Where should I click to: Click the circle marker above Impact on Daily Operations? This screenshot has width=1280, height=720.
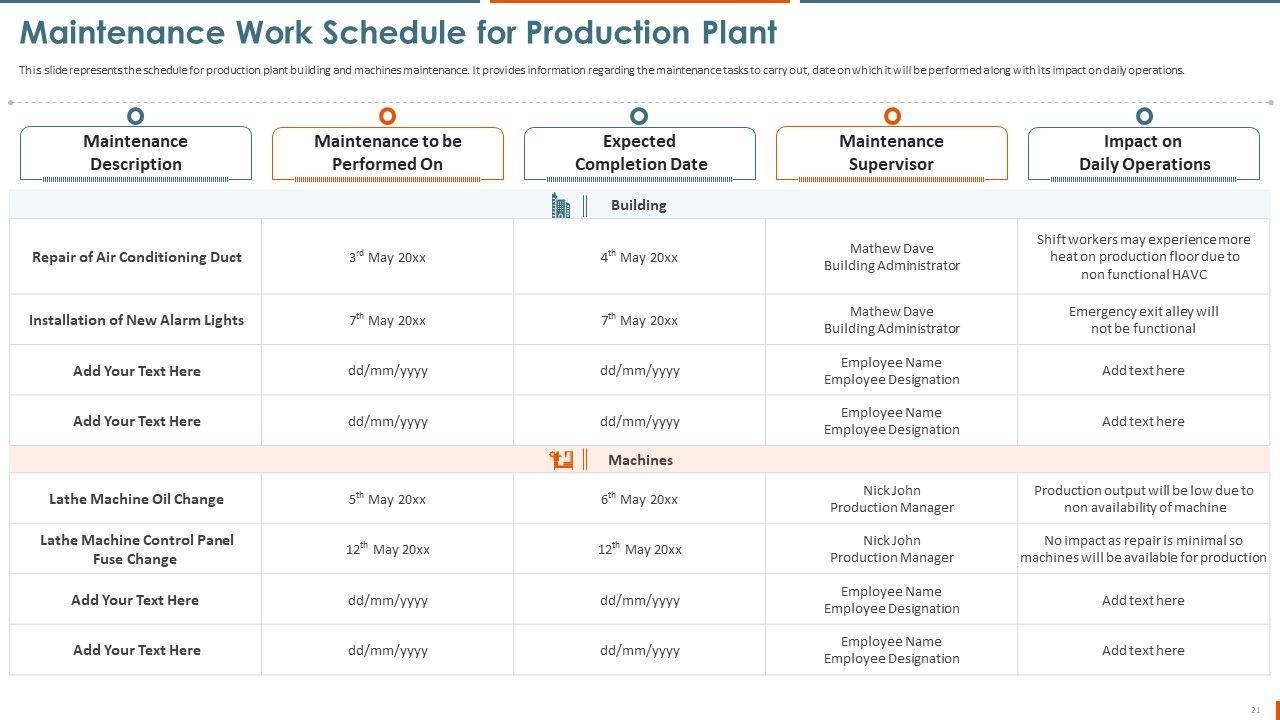1144,116
